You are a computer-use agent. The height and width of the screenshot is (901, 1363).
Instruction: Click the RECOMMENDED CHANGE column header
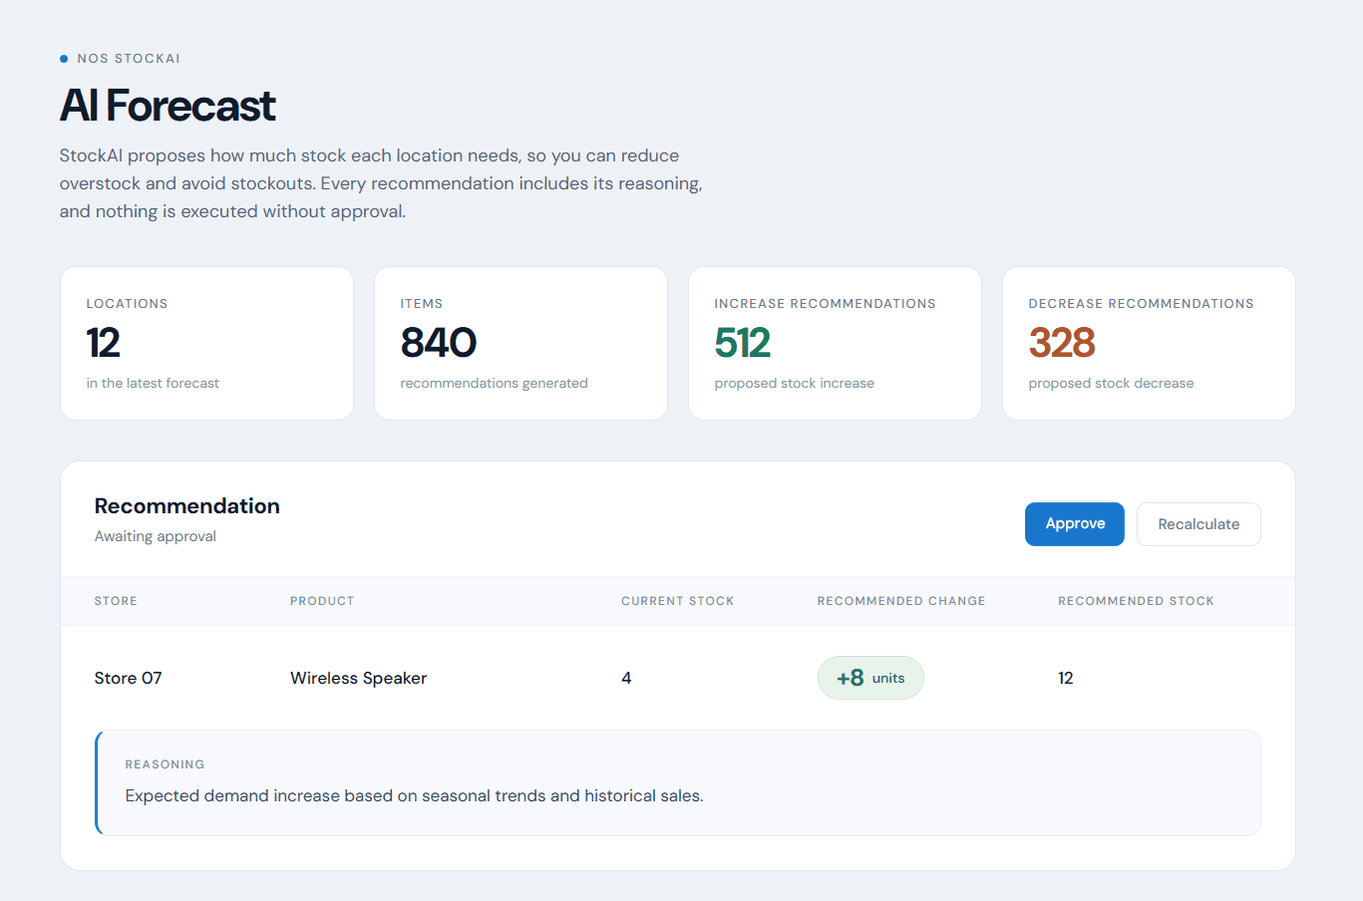point(901,601)
